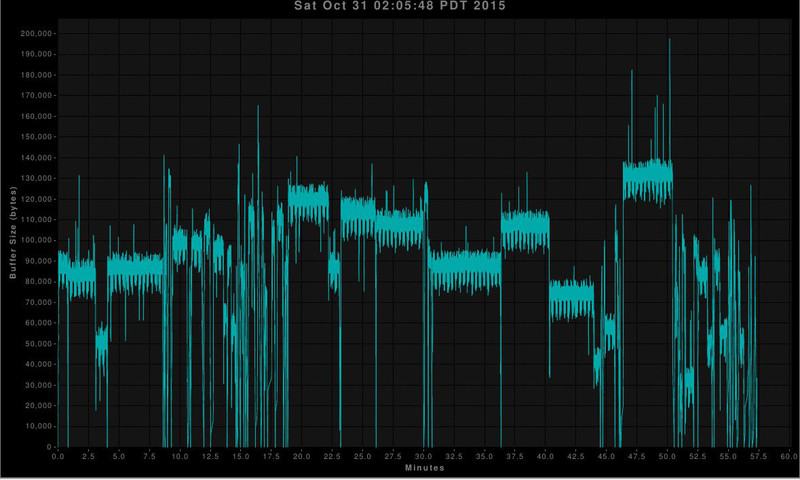The height and width of the screenshot is (480, 800).
Task: Click the 17.5 x-axis tick label
Action: tap(271, 456)
